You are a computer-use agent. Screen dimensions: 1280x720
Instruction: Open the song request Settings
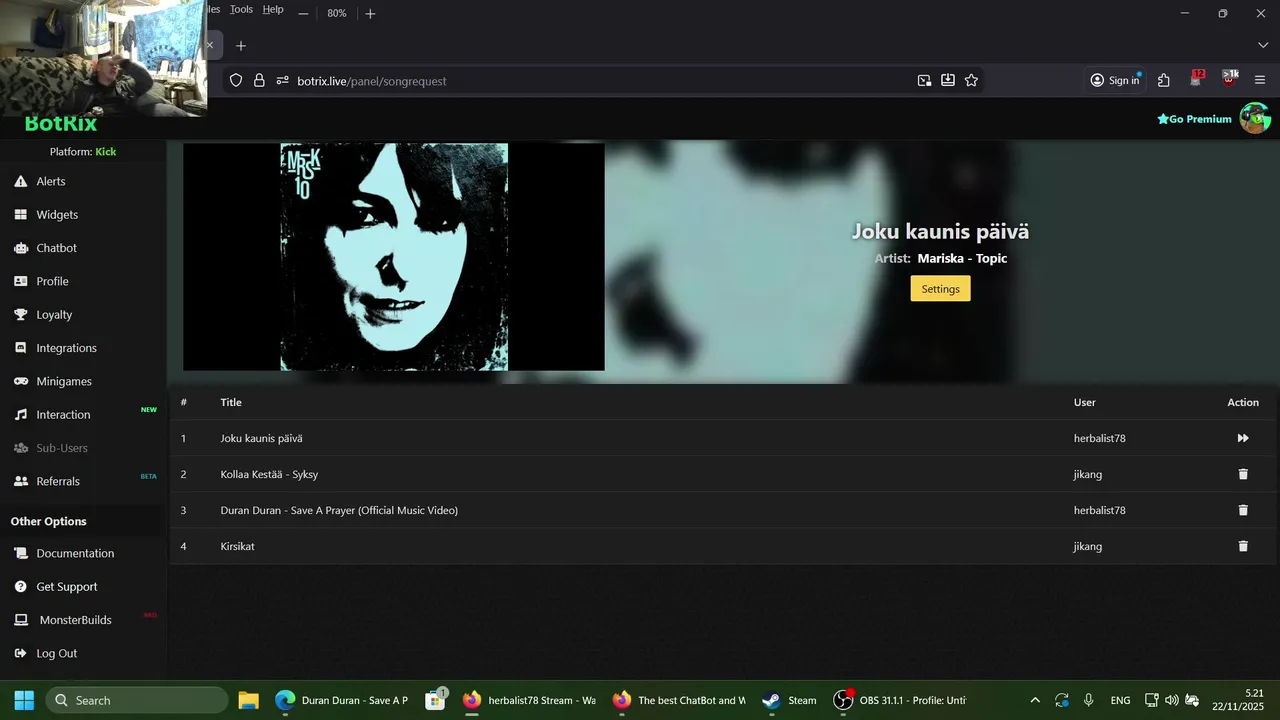[x=940, y=289]
